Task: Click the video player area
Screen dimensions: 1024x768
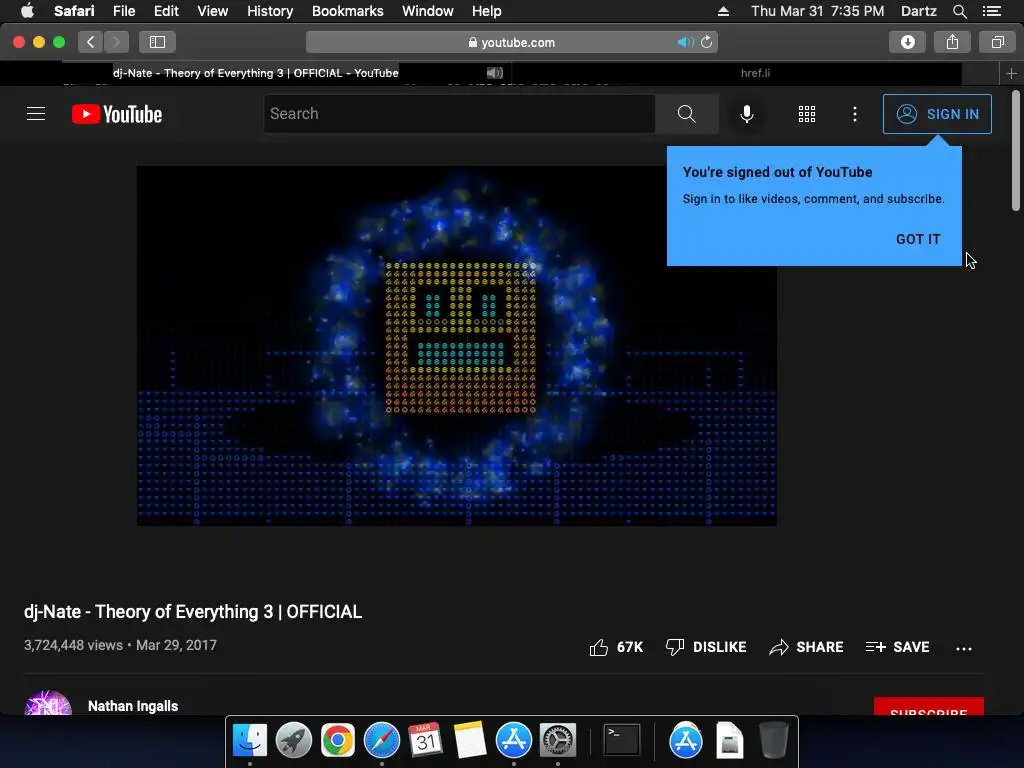Action: [456, 345]
